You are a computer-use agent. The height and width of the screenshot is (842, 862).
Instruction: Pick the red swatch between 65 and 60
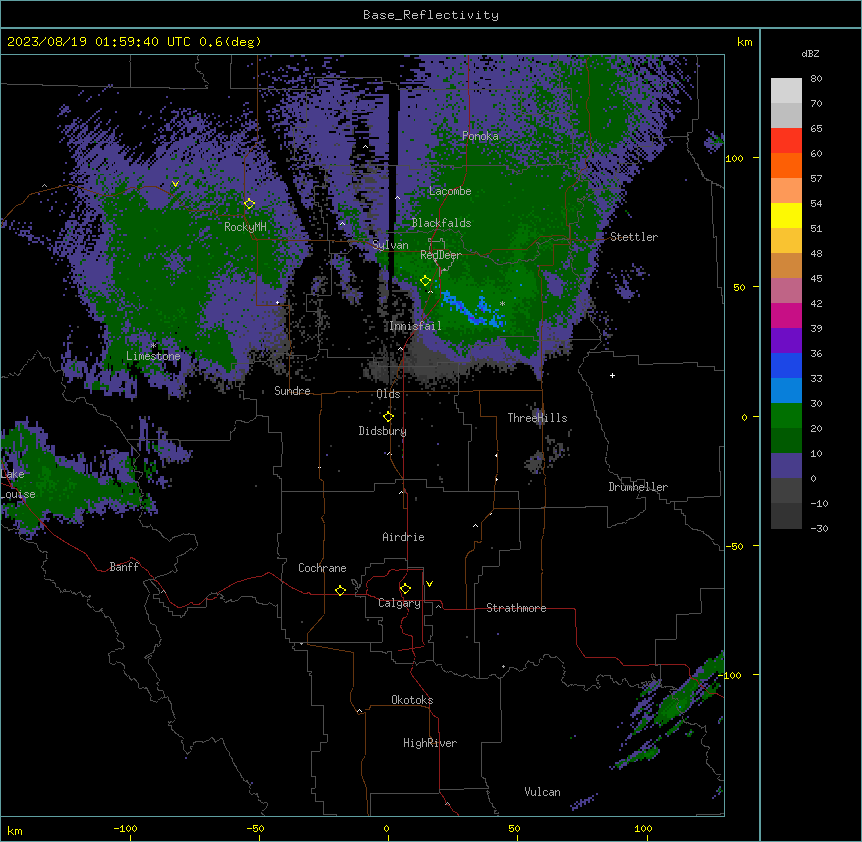tap(786, 141)
